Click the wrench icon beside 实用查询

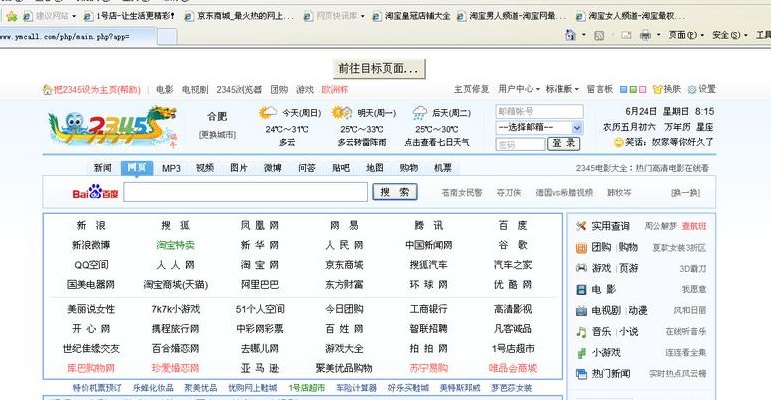coord(581,226)
